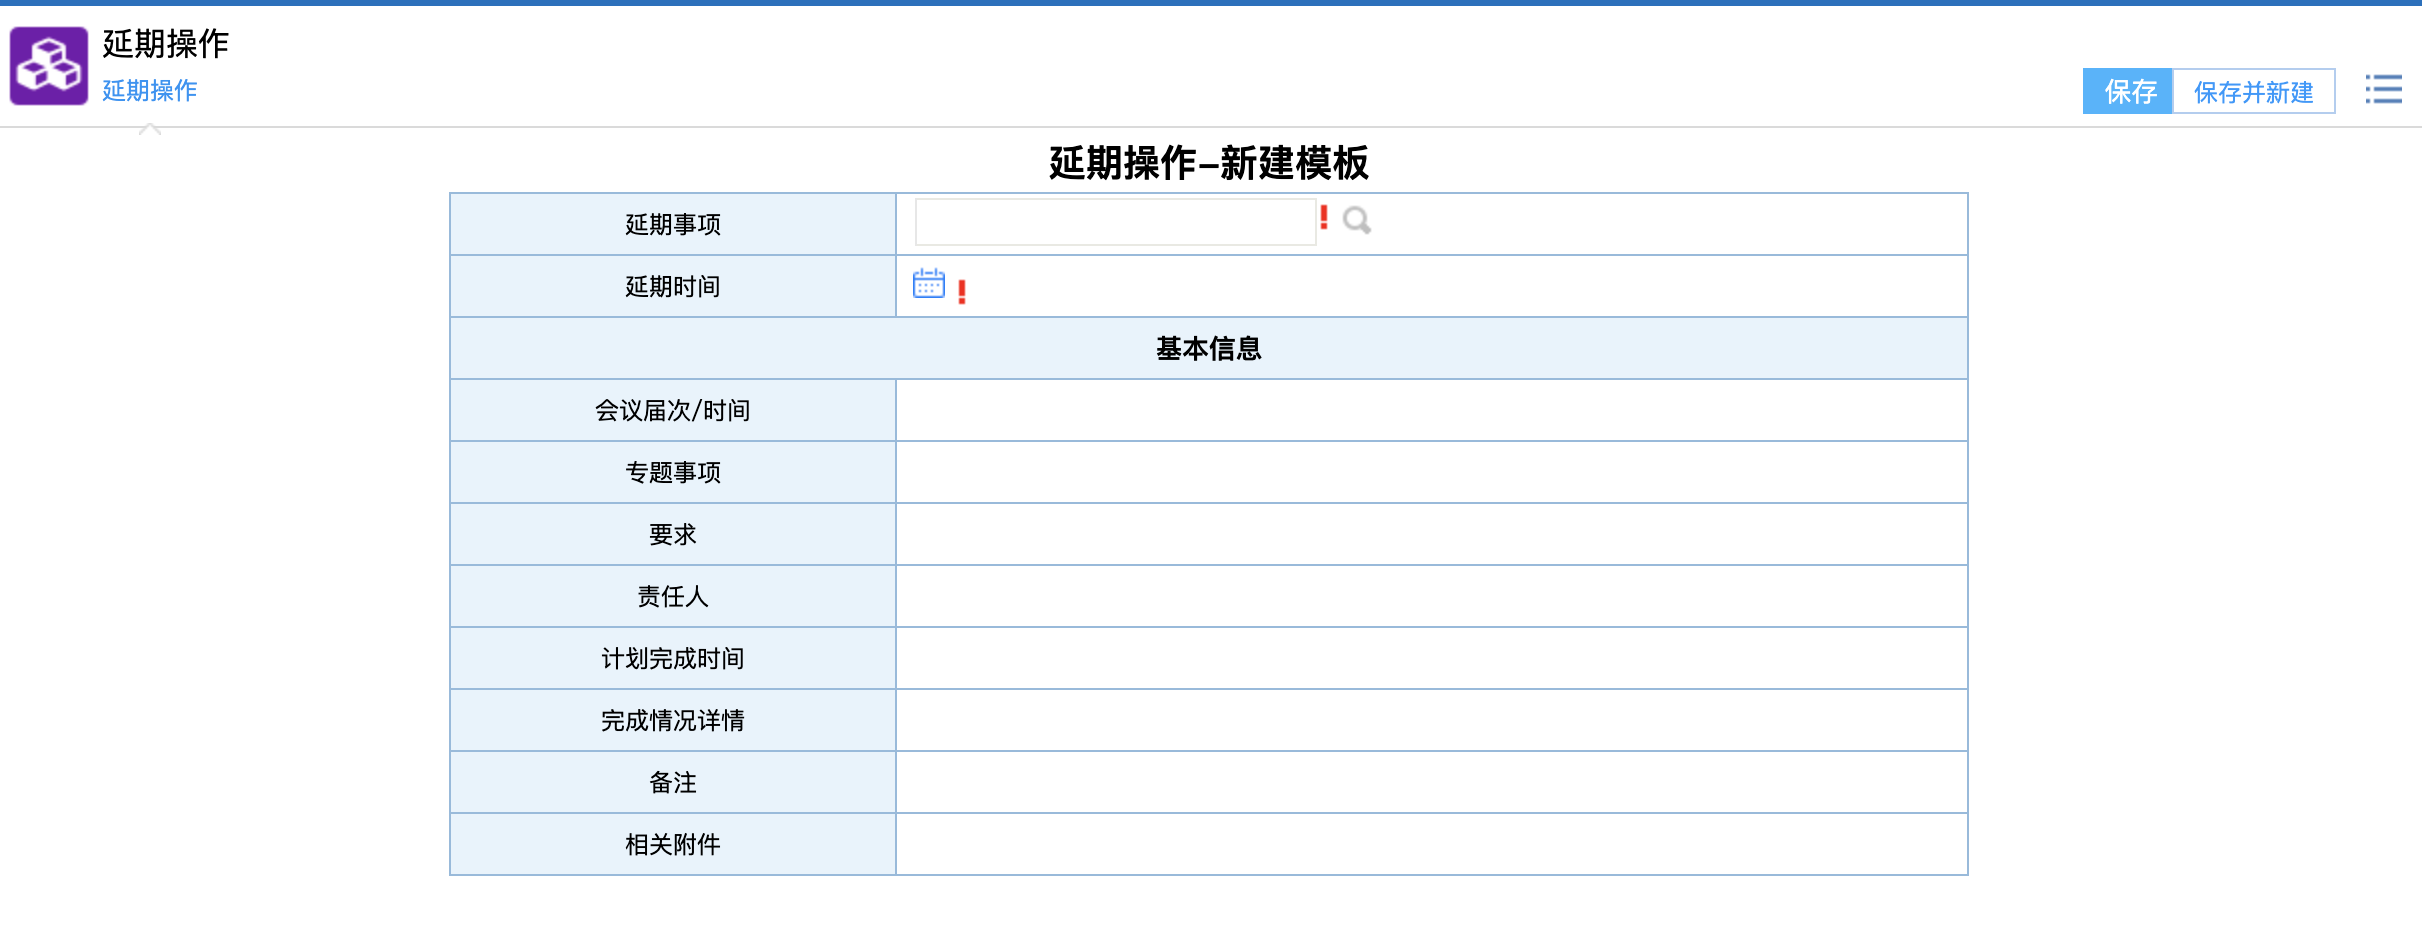Select the 相关附件 label cell
The image size is (2422, 926).
[672, 844]
